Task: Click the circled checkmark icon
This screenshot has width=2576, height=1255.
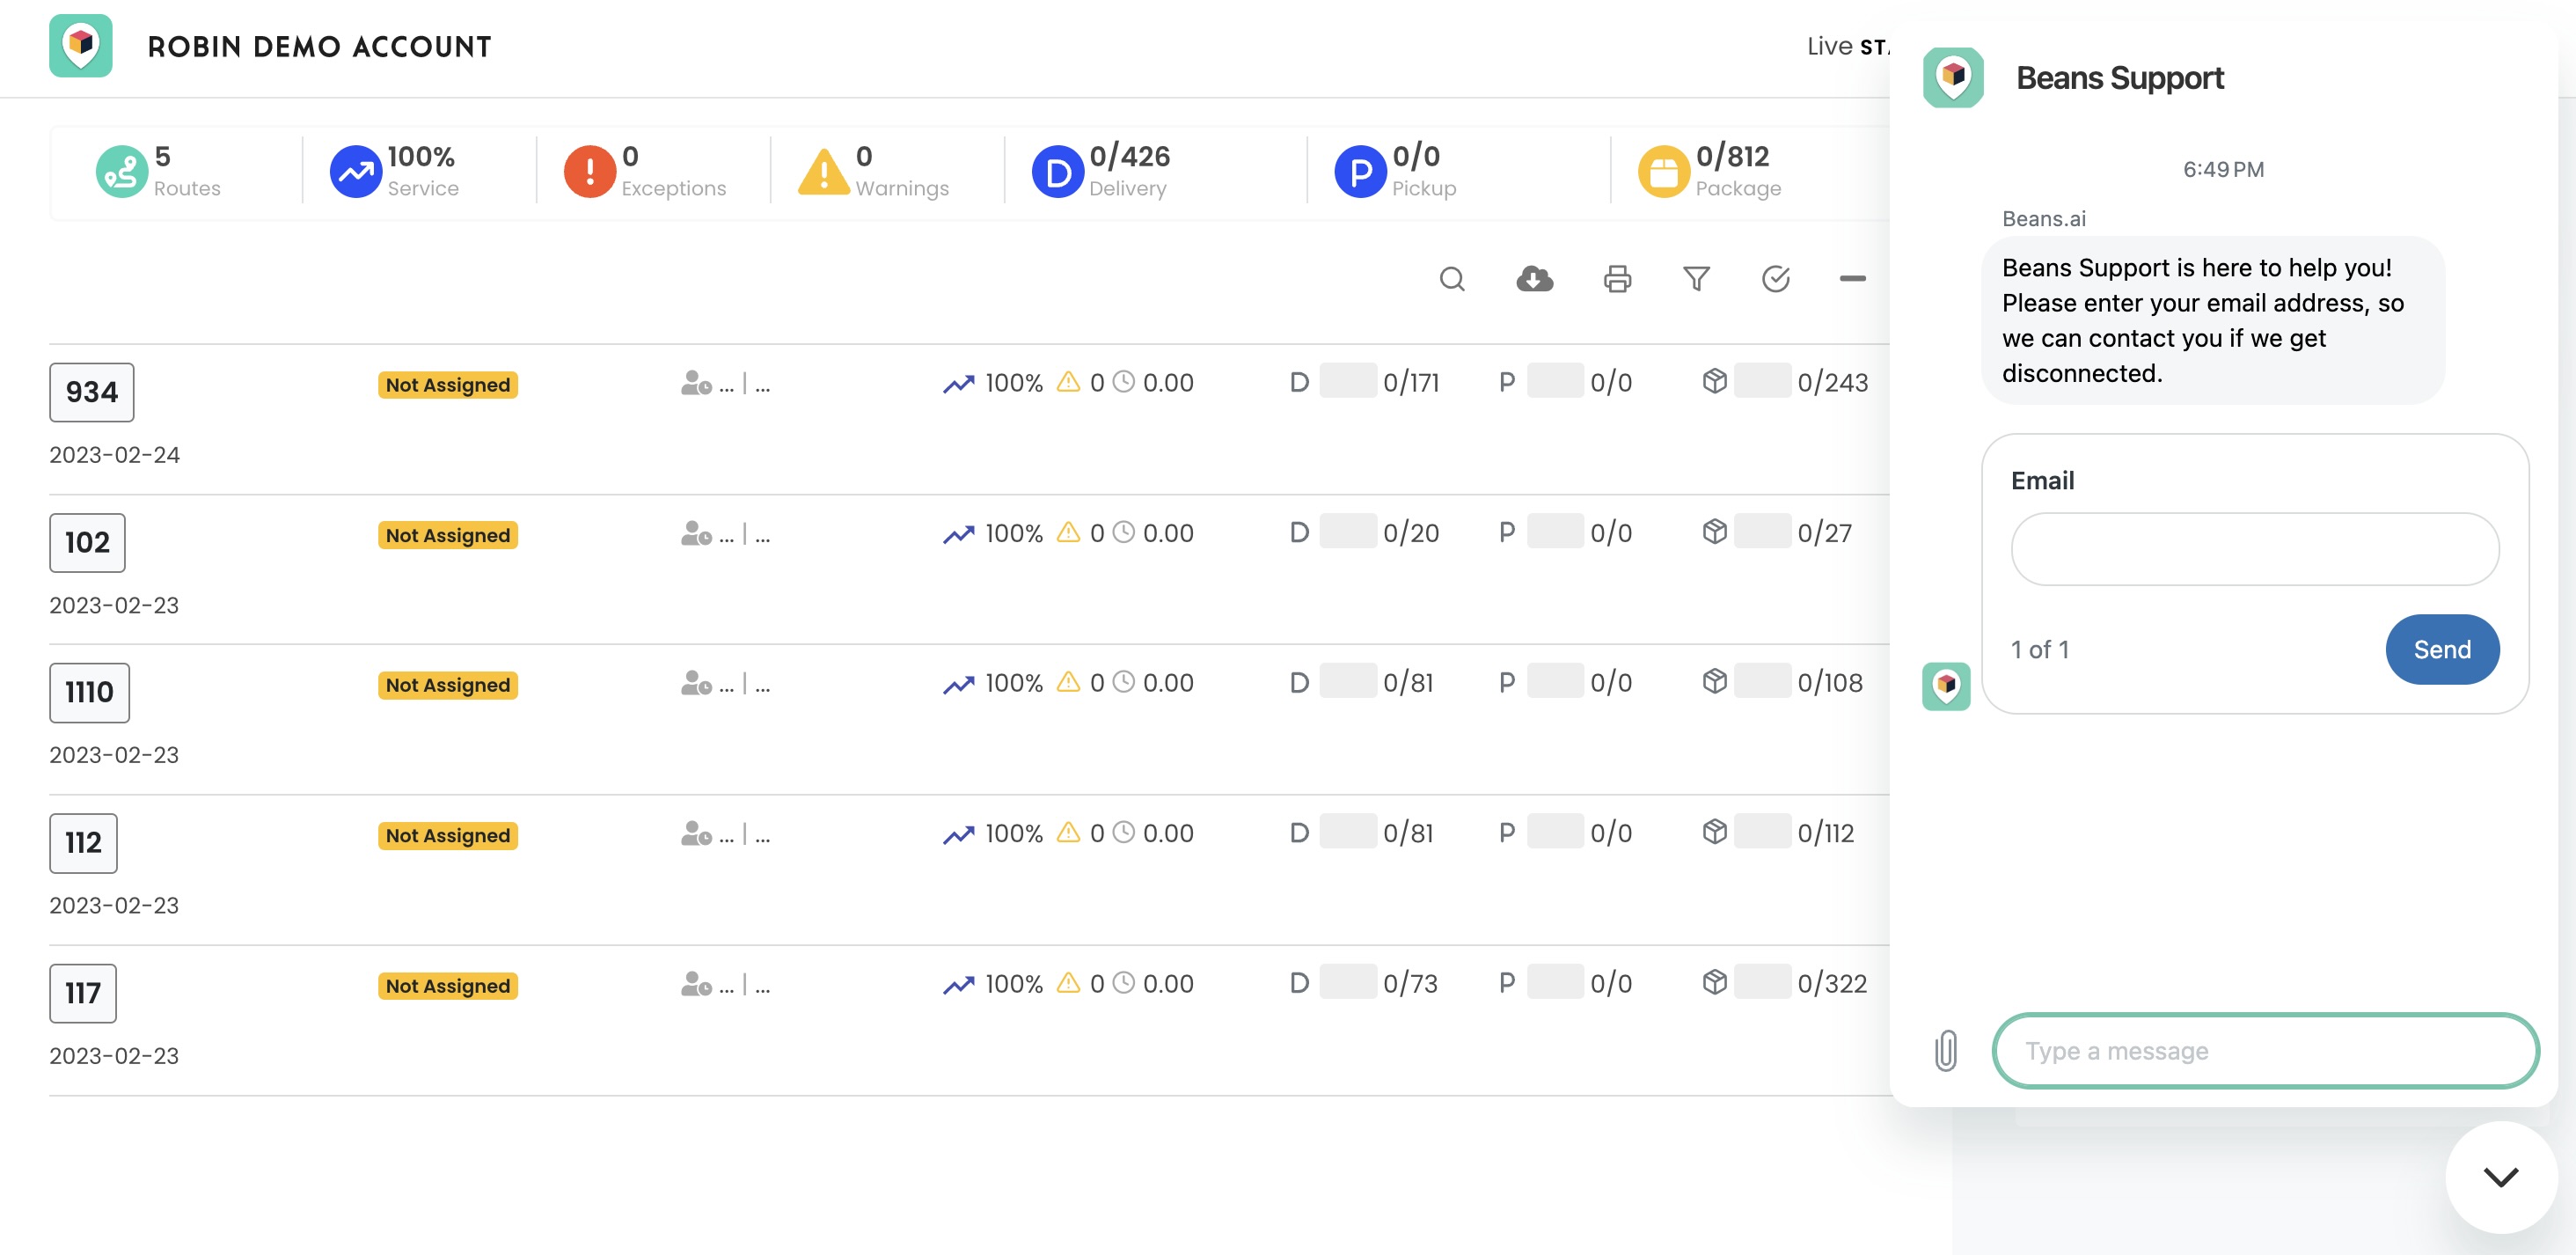Action: tap(1775, 279)
